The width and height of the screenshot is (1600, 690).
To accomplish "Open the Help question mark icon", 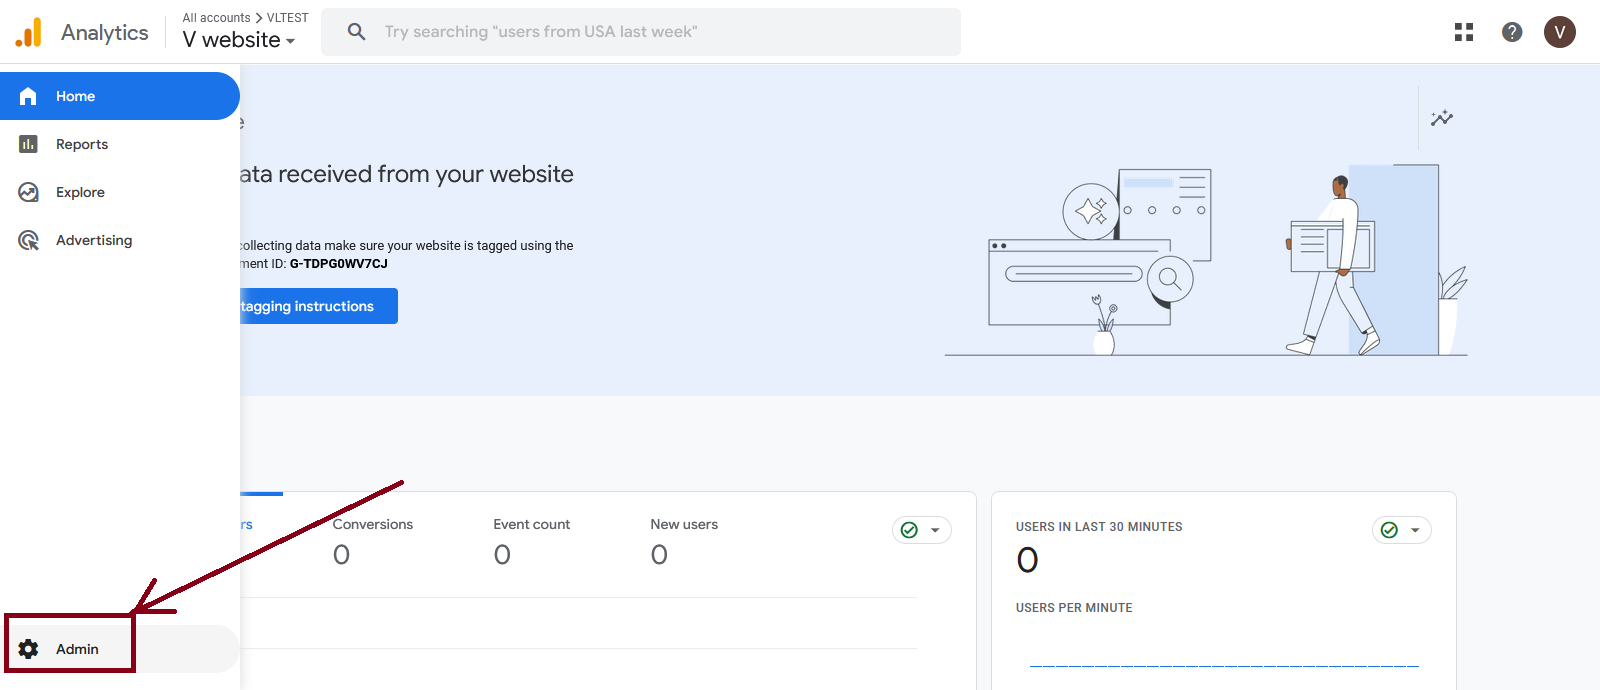I will click(x=1512, y=32).
